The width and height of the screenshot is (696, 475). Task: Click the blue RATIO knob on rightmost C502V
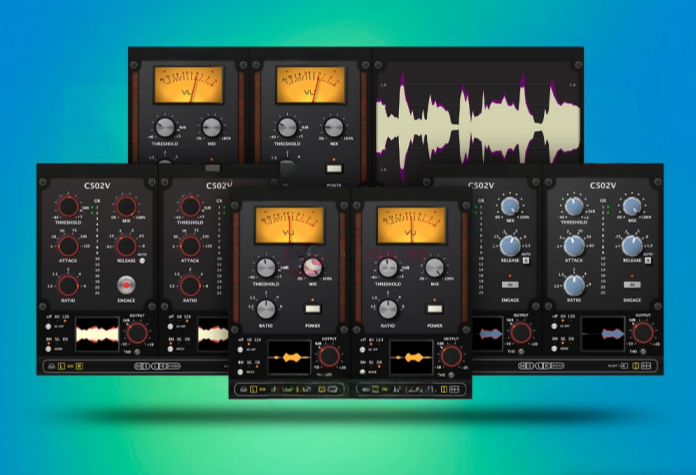click(x=574, y=285)
